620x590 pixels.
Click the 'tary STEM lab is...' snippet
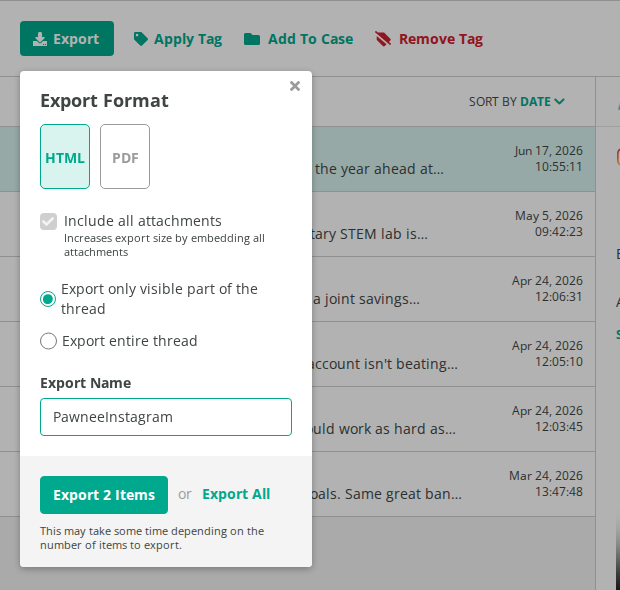370,234
